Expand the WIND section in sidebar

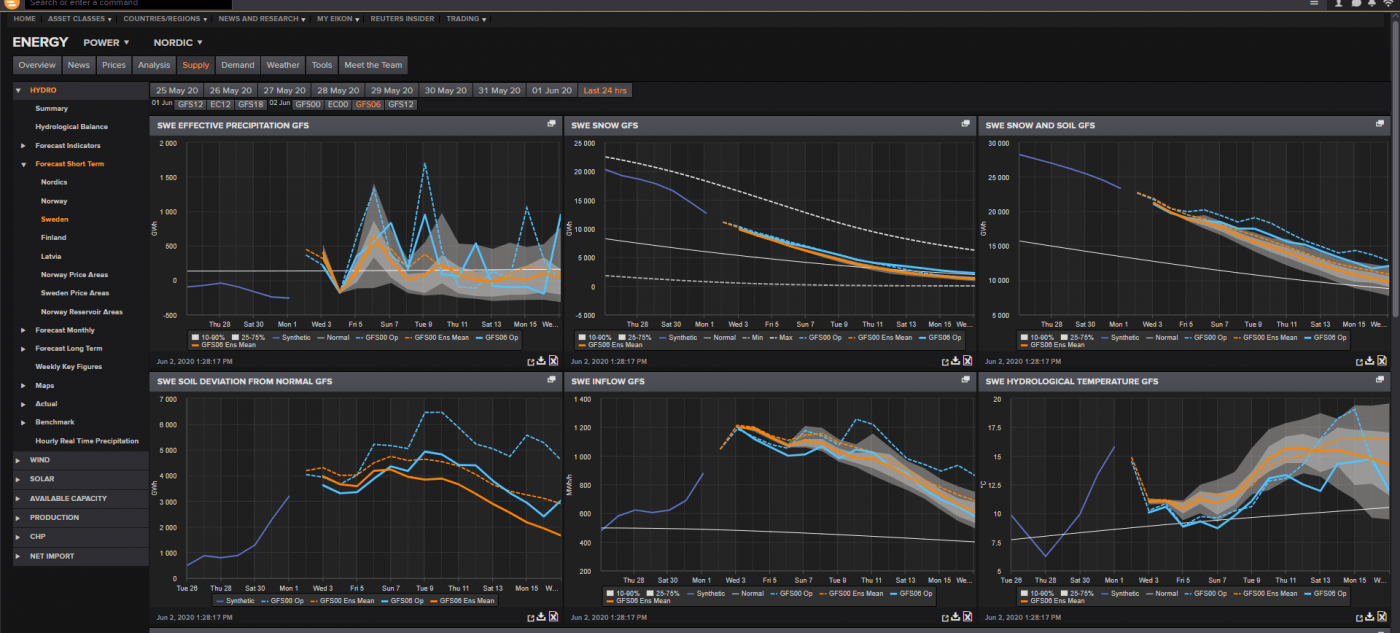coord(40,459)
